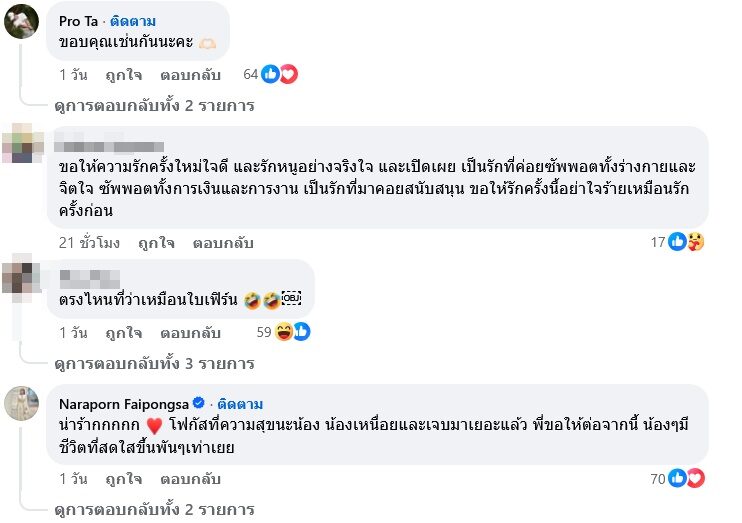Open reactions on the 17-reaction comment

(685, 241)
